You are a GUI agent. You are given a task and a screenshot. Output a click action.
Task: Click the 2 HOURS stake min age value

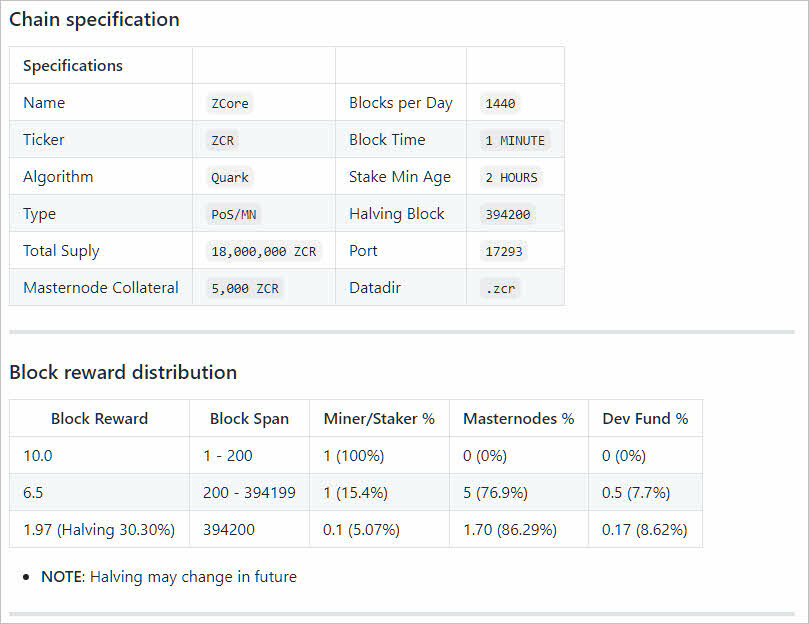(x=511, y=177)
